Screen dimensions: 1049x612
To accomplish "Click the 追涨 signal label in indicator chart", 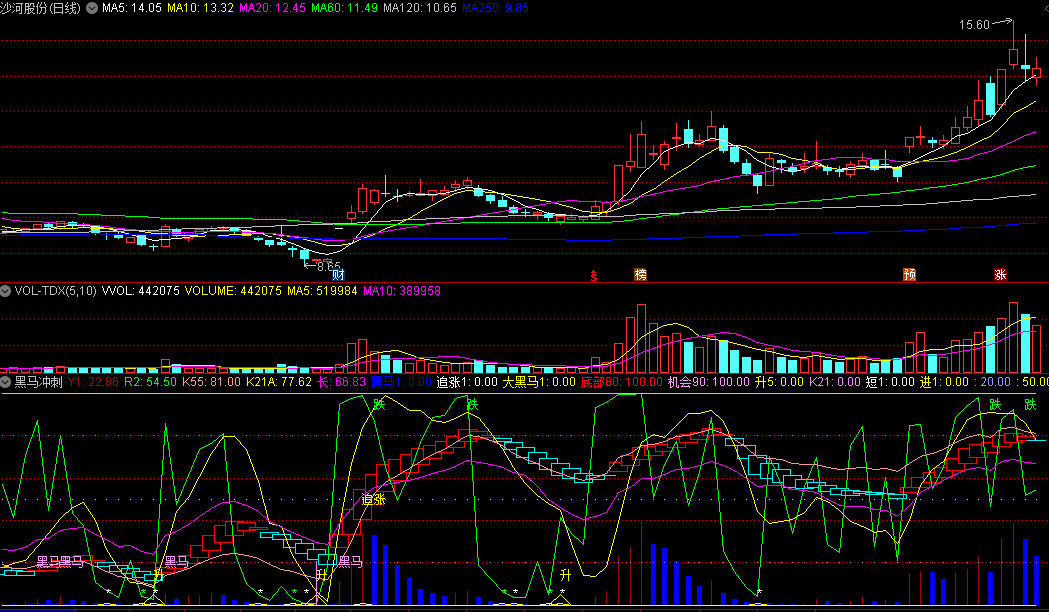I will 373,499.
